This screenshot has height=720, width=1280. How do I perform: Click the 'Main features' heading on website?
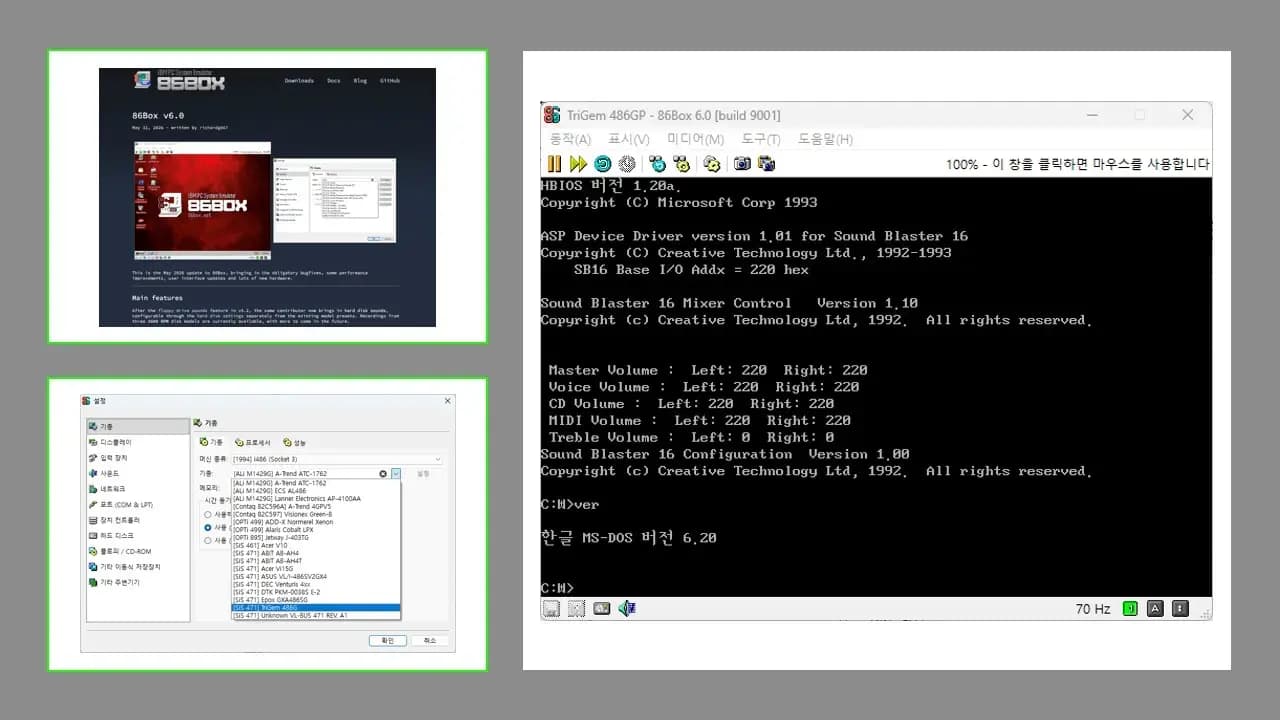coord(158,298)
